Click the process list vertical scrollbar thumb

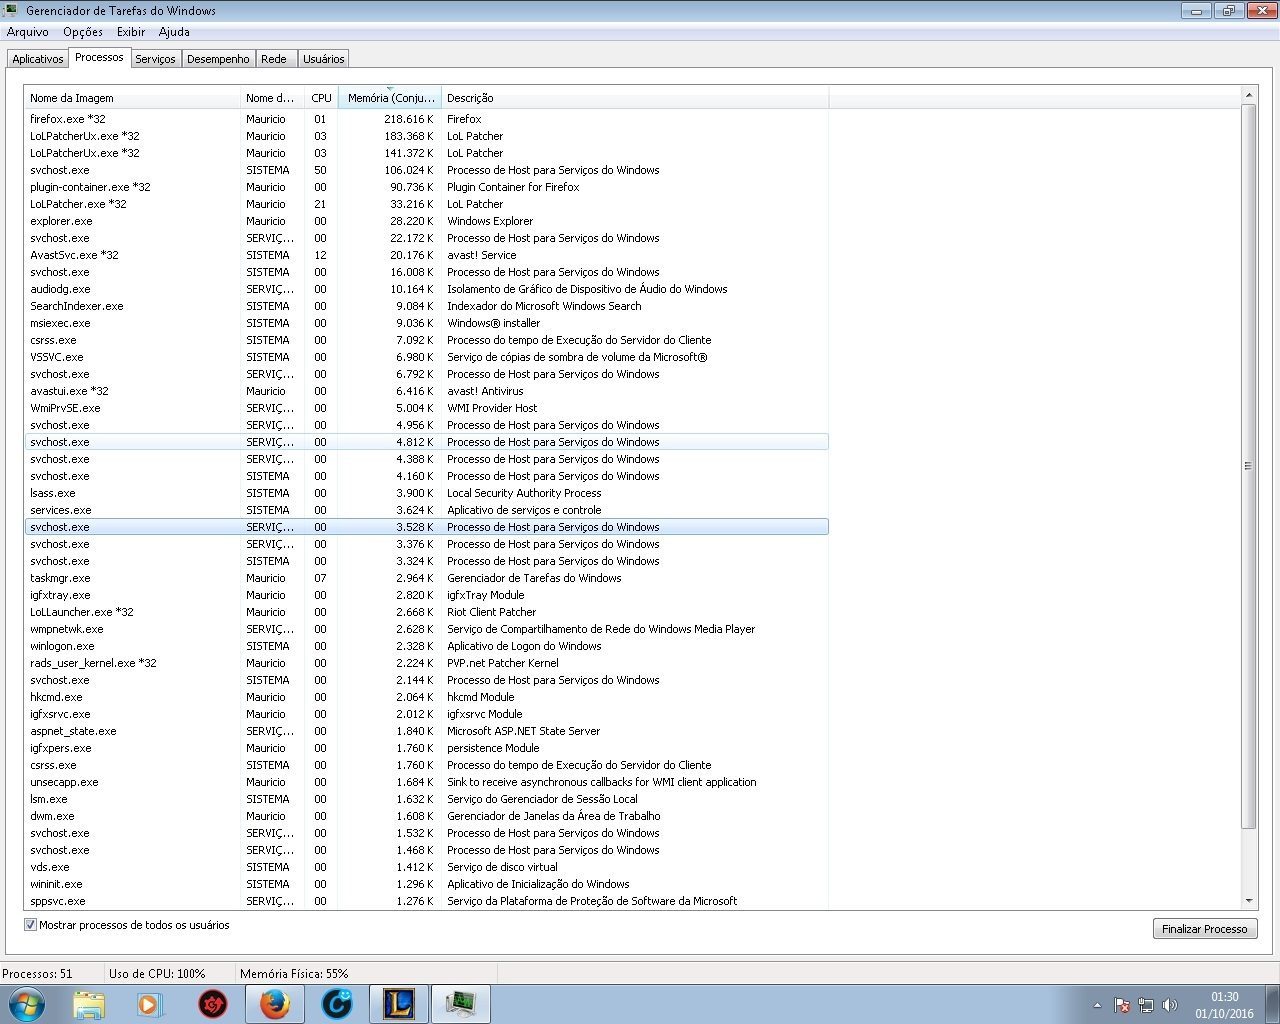(1248, 466)
